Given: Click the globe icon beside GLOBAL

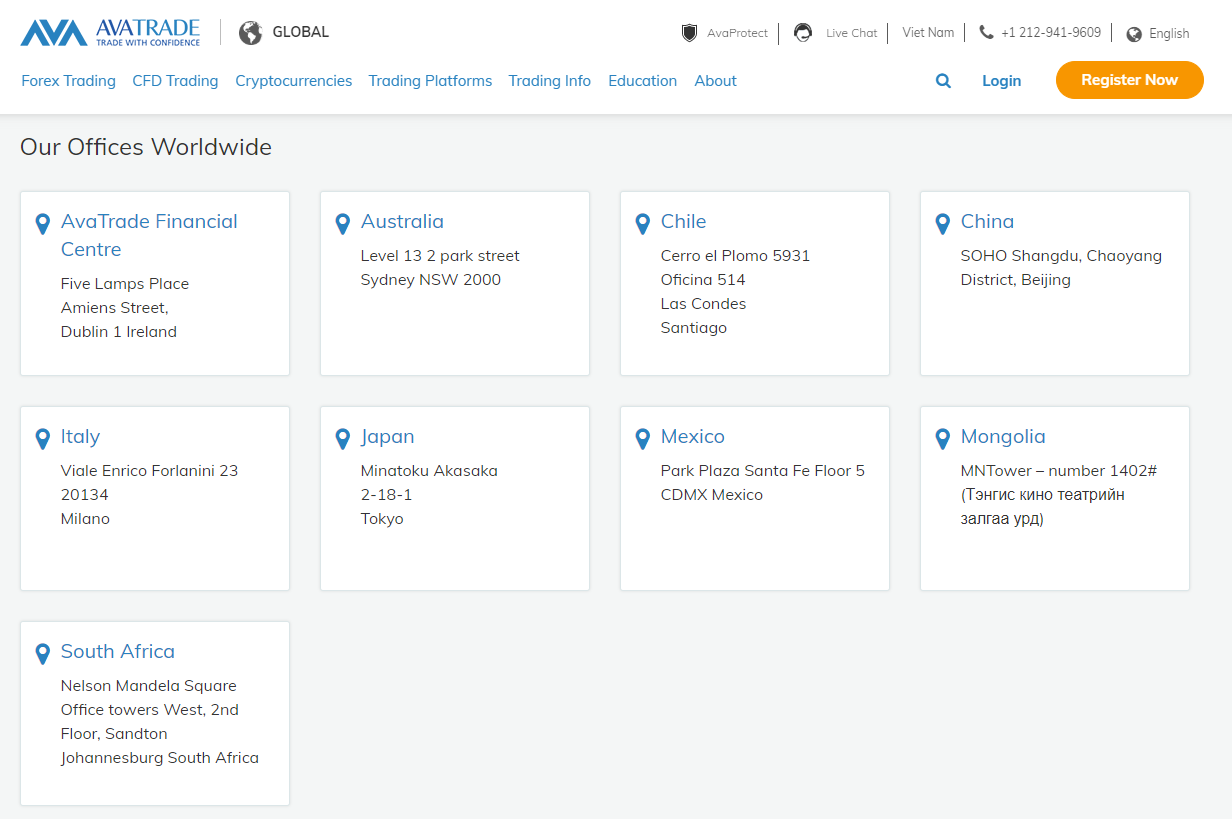Looking at the screenshot, I should pyautogui.click(x=251, y=33).
